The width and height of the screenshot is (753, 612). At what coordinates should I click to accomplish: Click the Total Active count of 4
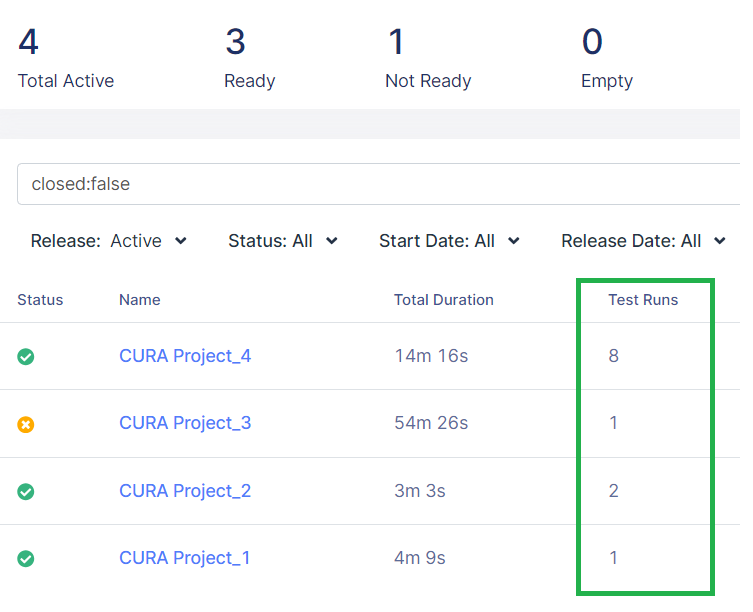(29, 42)
